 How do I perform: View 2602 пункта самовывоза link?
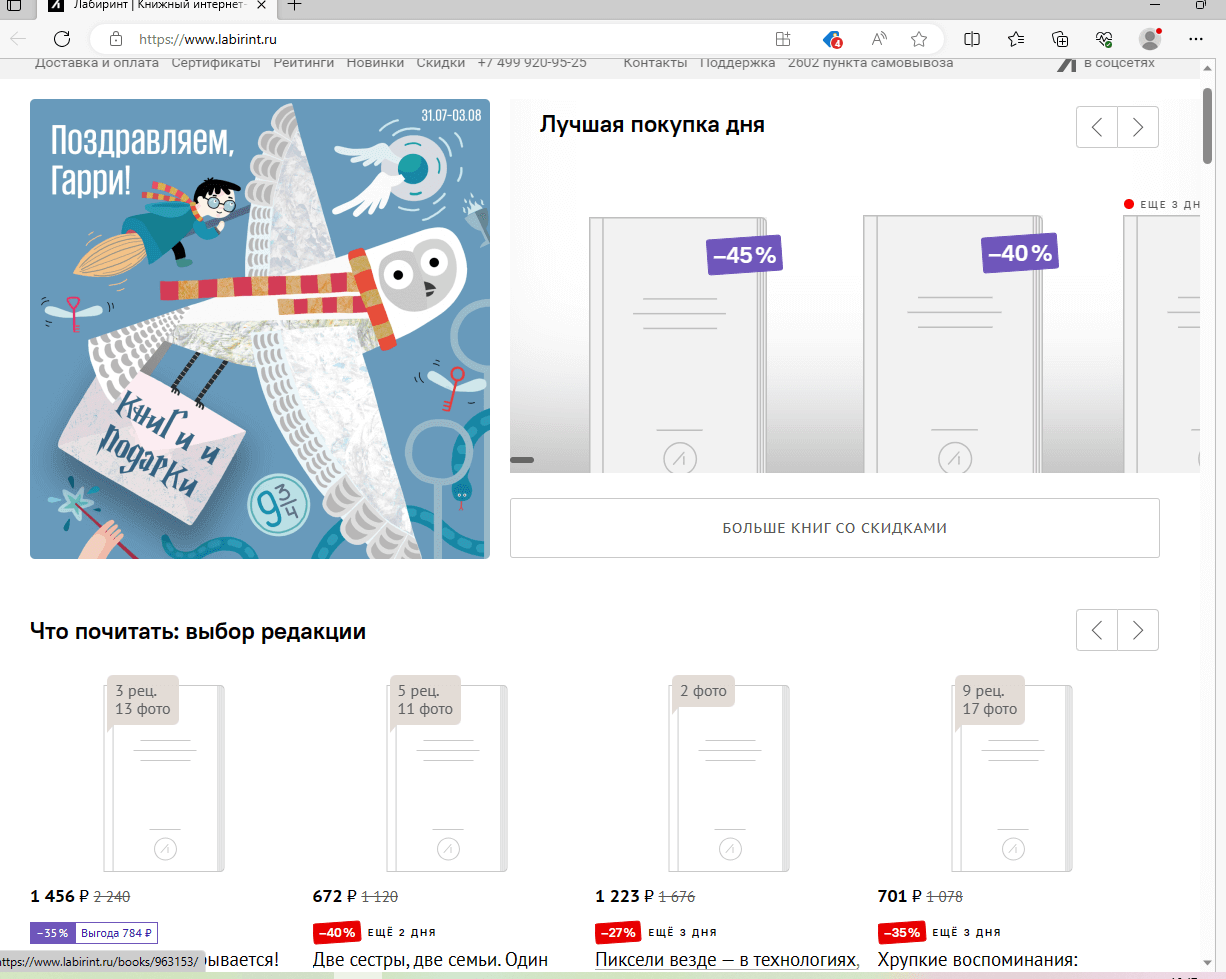pyautogui.click(x=870, y=63)
